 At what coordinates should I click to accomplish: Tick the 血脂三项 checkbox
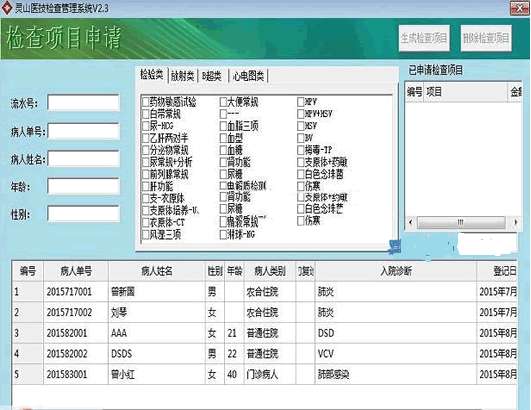tap(223, 126)
